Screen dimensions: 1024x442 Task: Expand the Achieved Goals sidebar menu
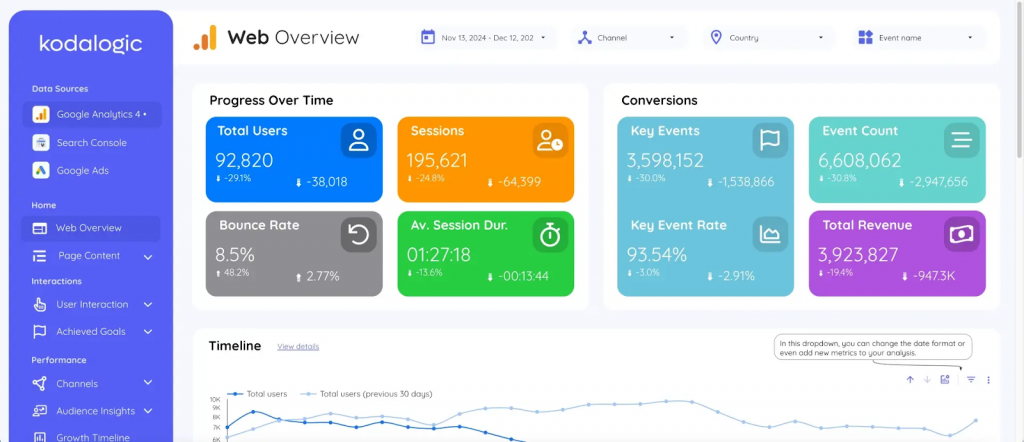(x=148, y=332)
